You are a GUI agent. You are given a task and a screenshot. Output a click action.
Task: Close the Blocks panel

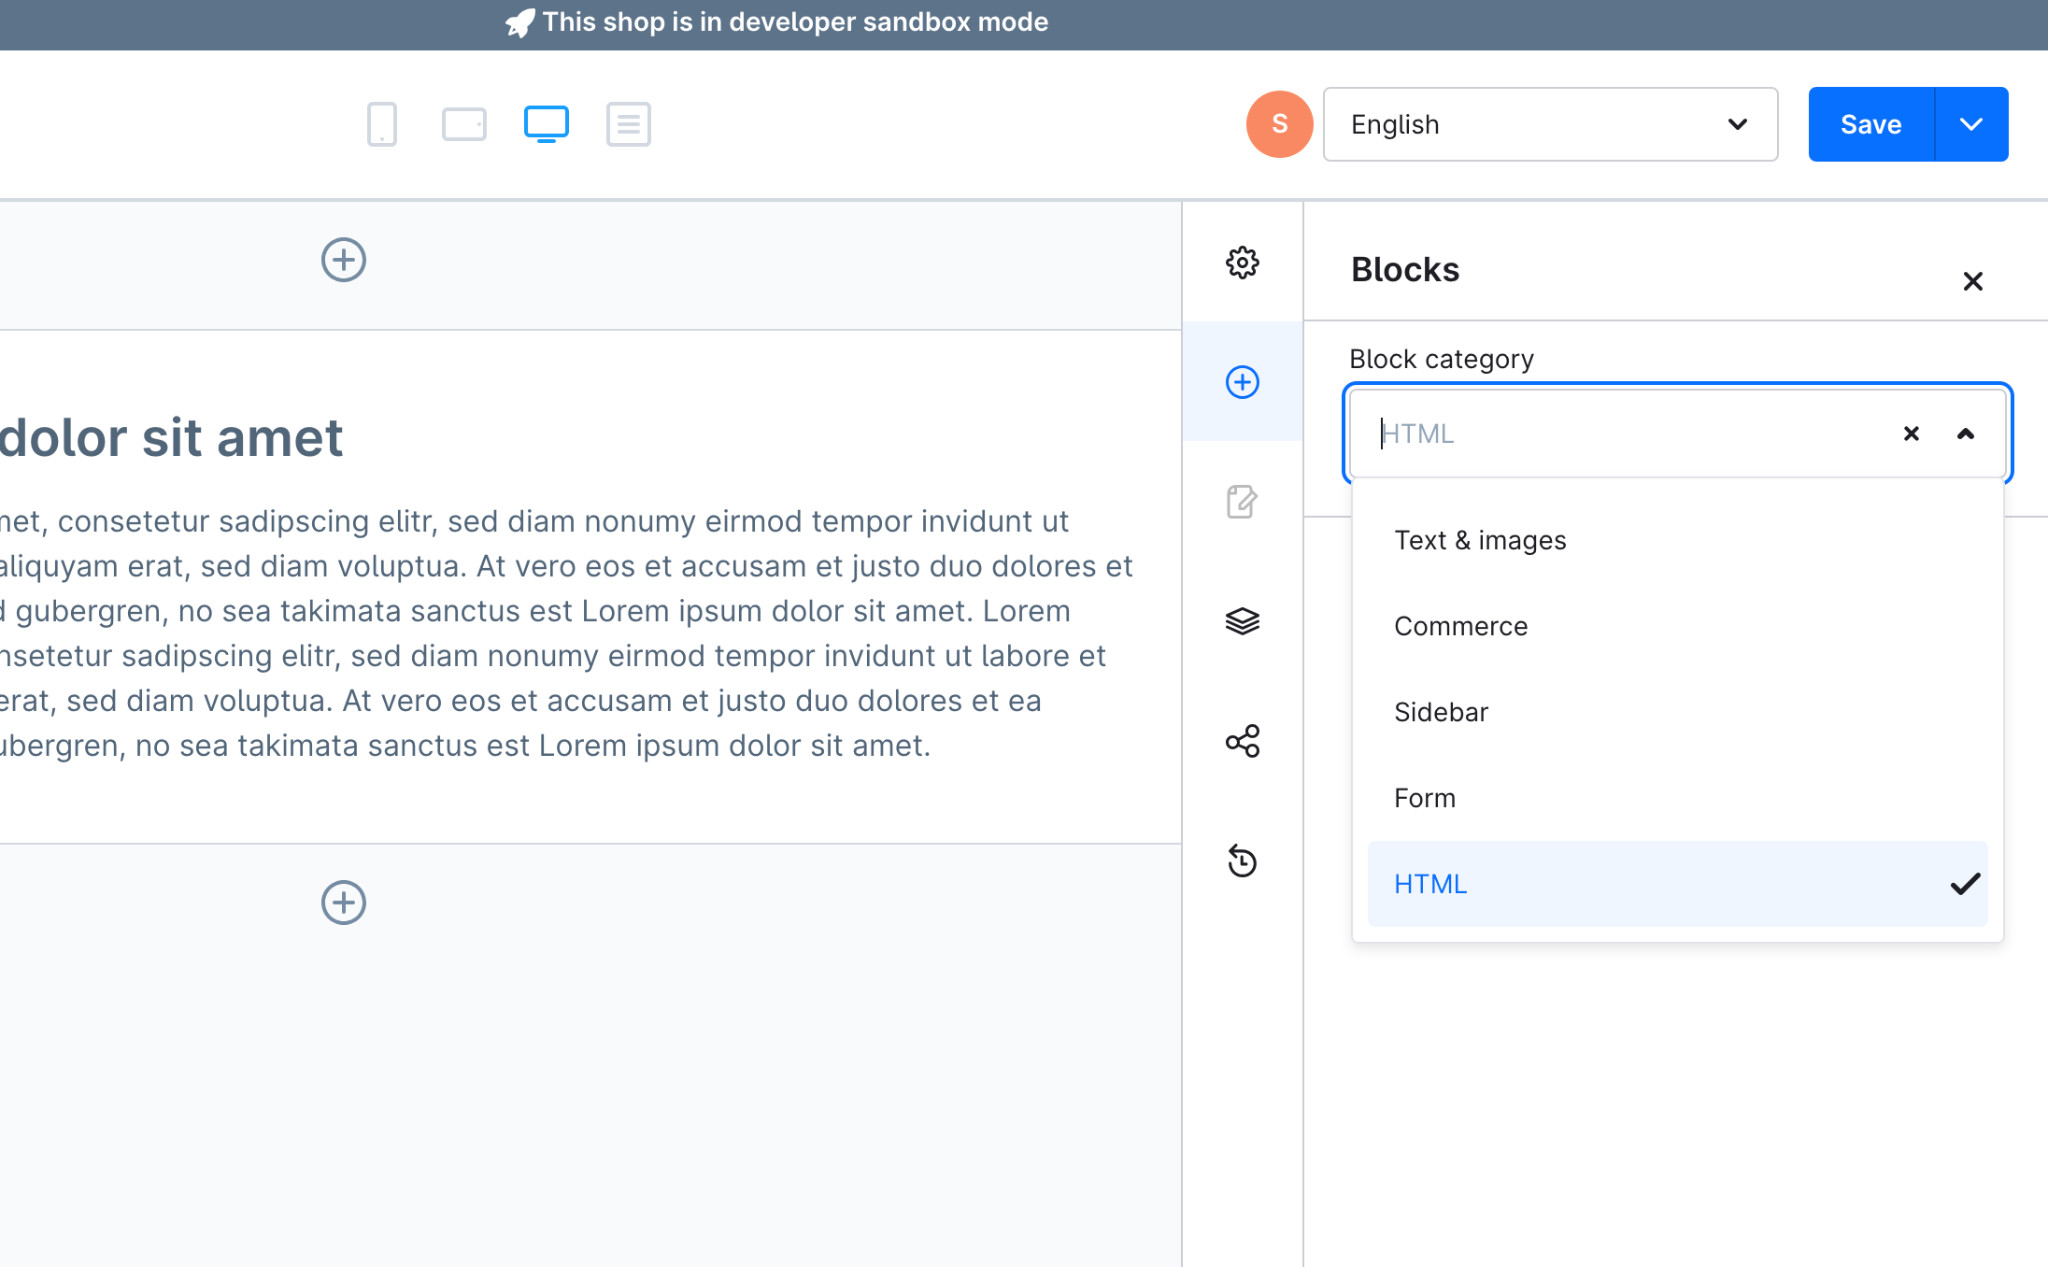point(1972,281)
